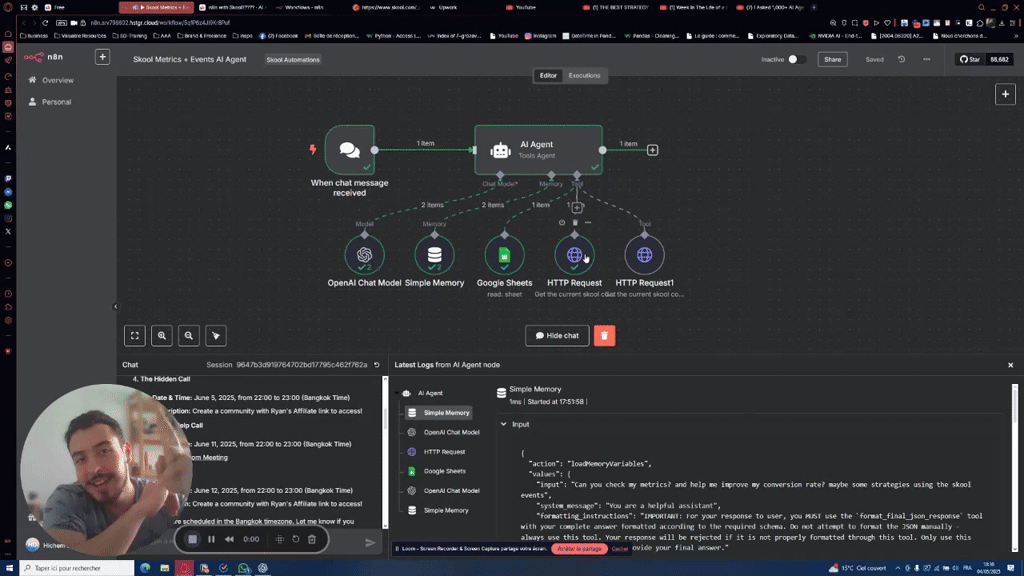
Task: Click the Skool Automations tag
Action: [x=293, y=59]
